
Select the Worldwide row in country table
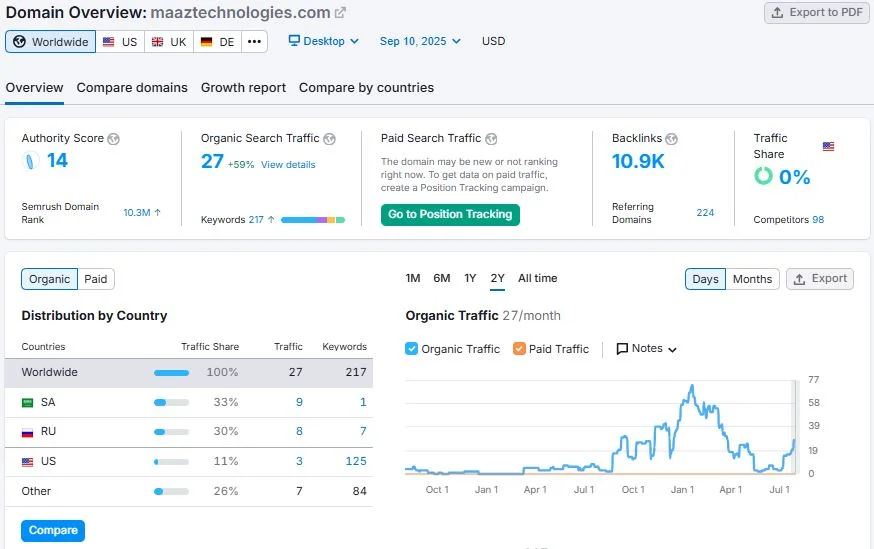click(189, 373)
